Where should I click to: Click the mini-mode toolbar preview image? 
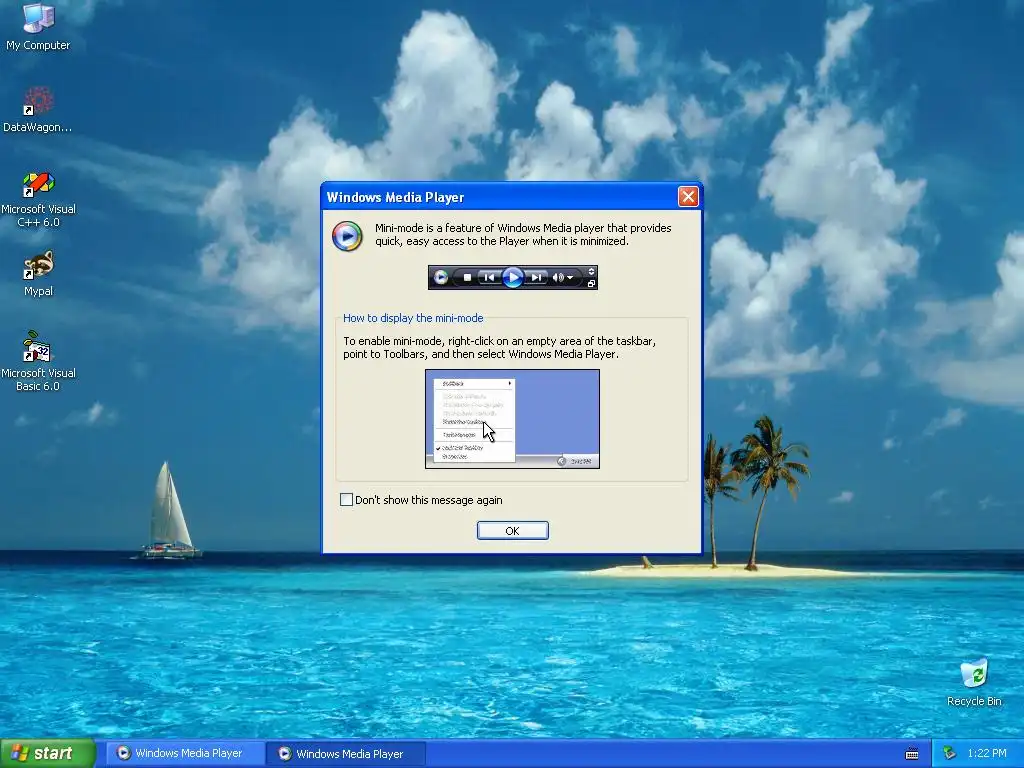[x=513, y=278]
